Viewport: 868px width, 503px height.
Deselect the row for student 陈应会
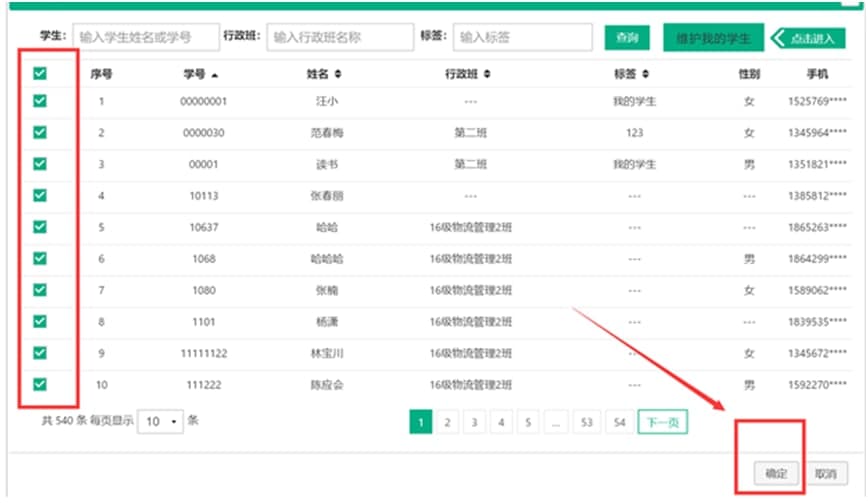click(40, 384)
